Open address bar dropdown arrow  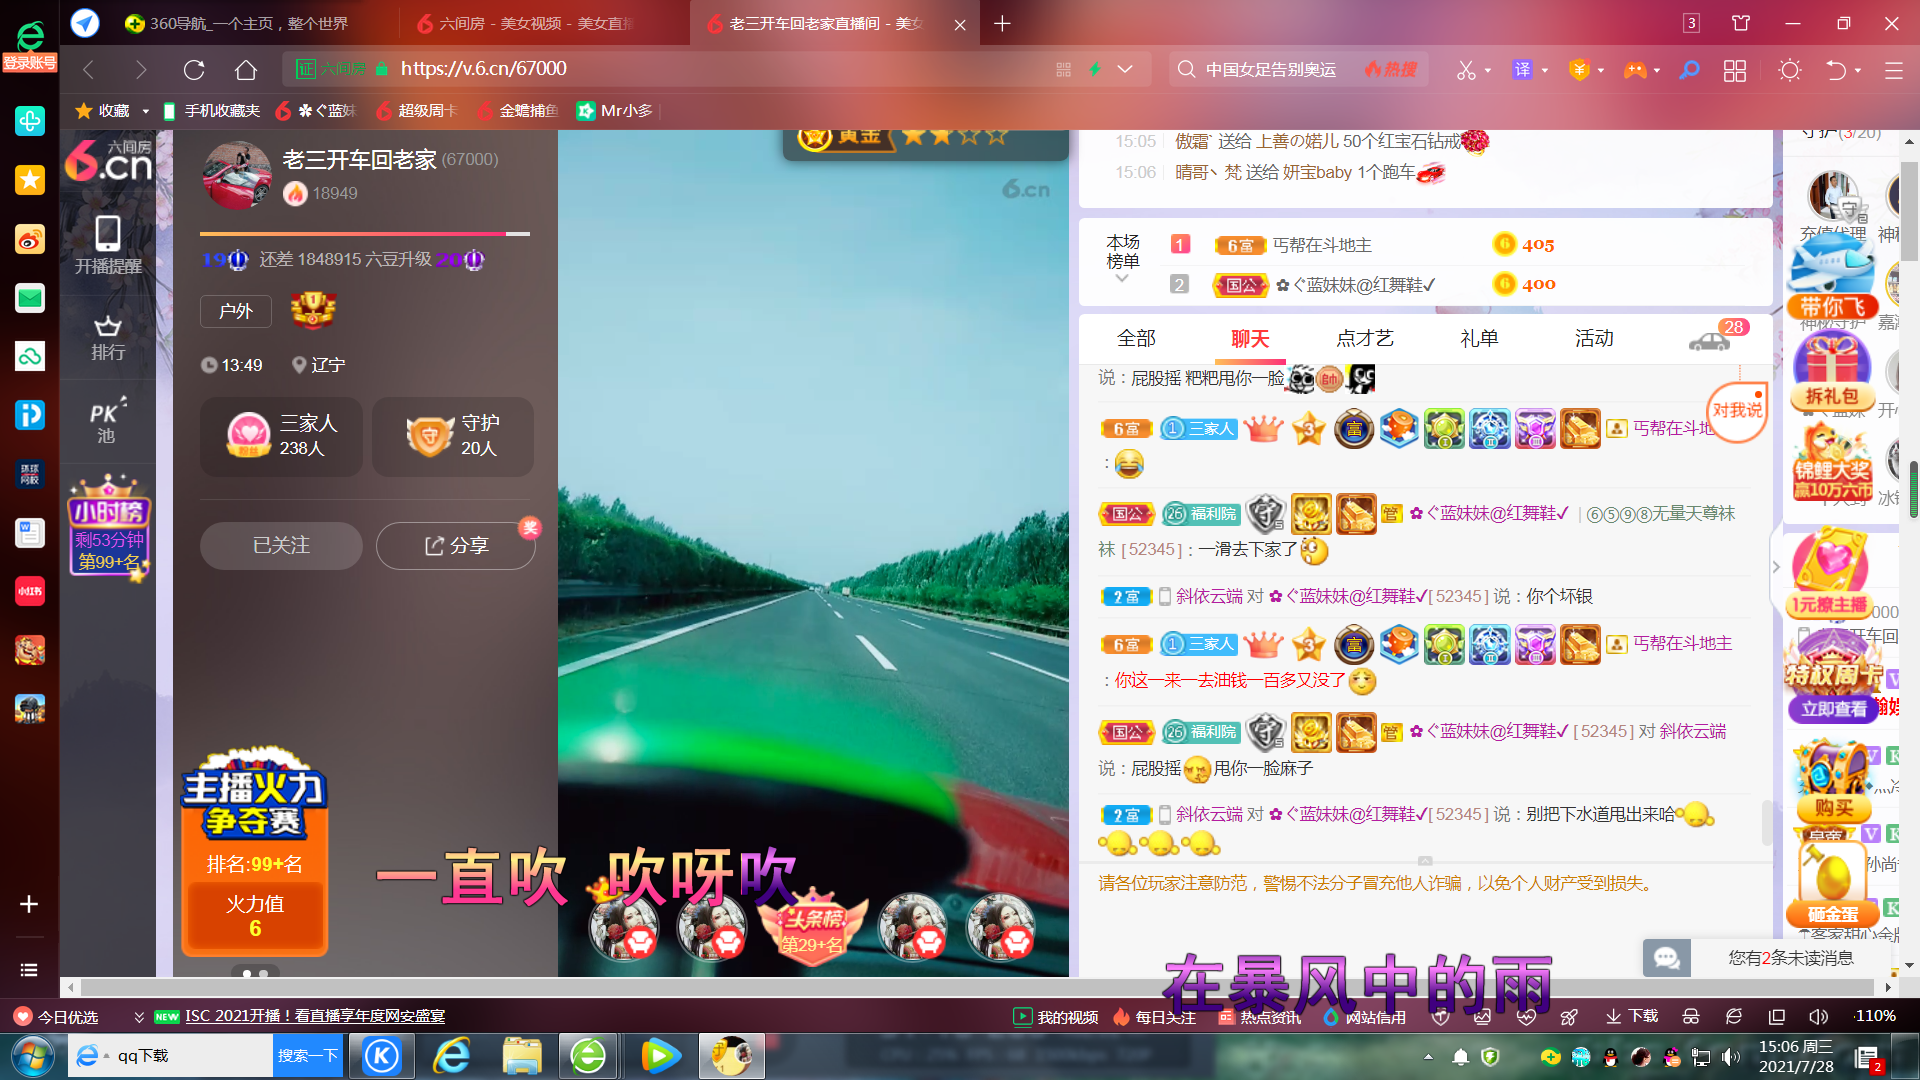coord(1125,69)
